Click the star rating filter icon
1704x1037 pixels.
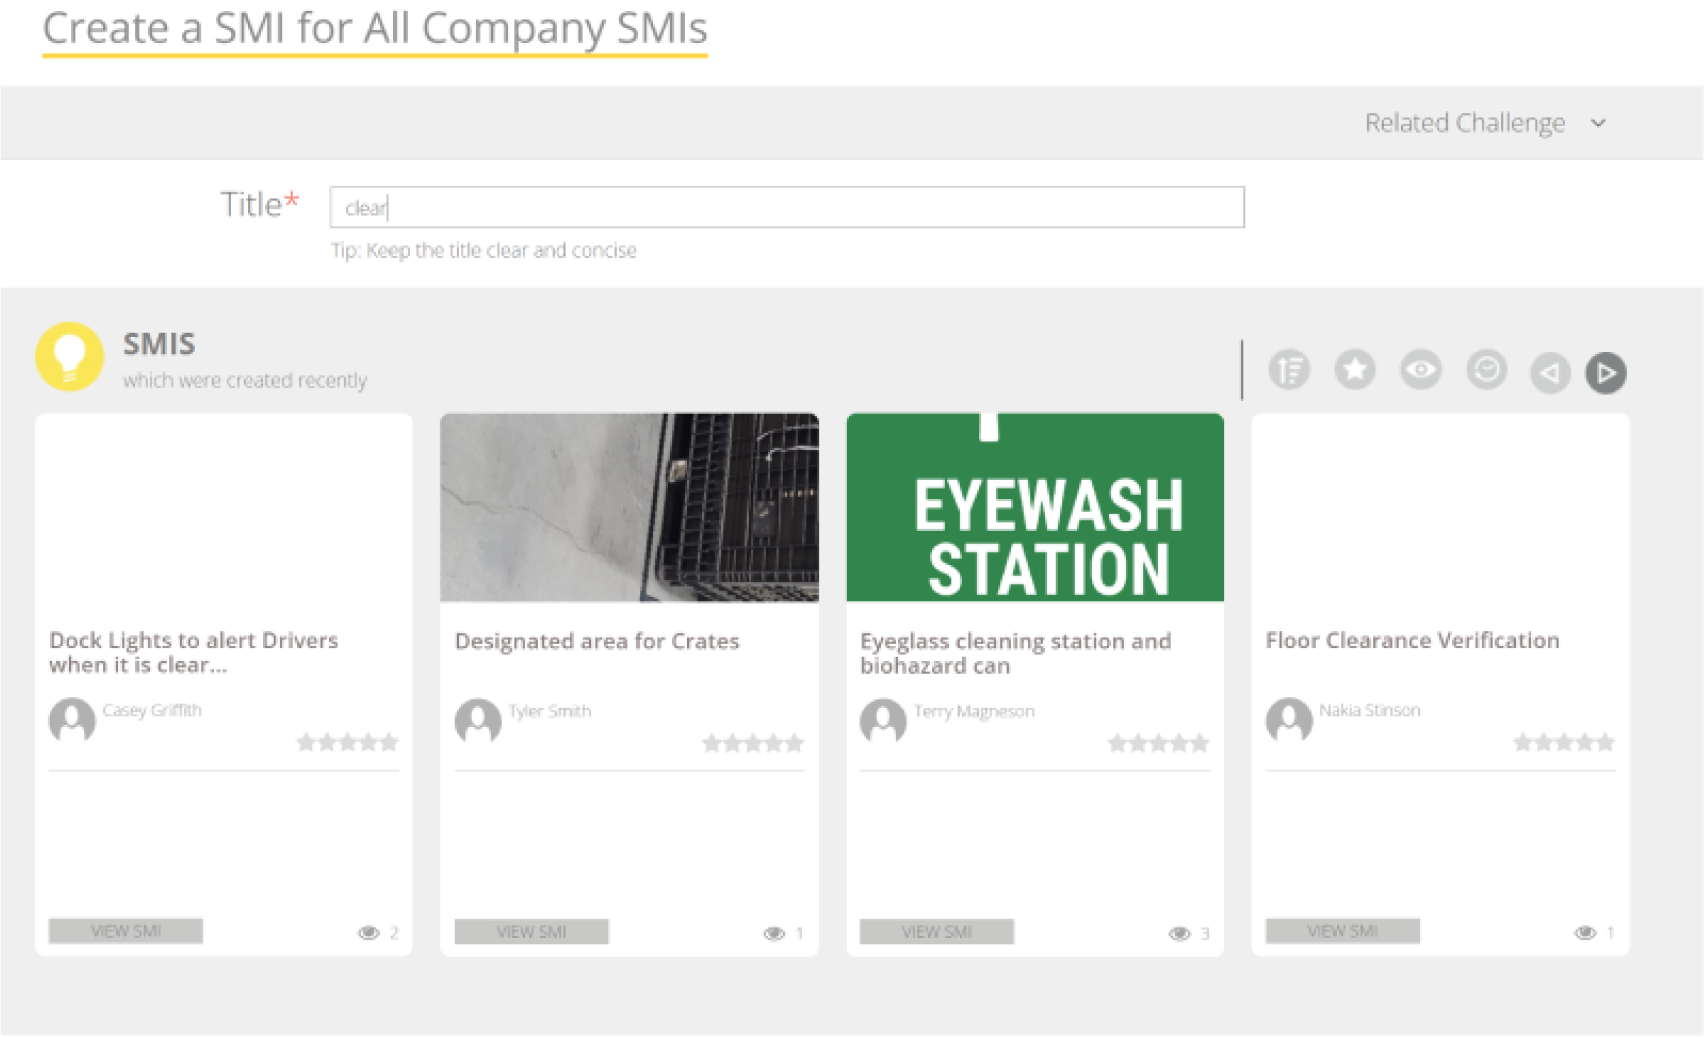coord(1355,370)
